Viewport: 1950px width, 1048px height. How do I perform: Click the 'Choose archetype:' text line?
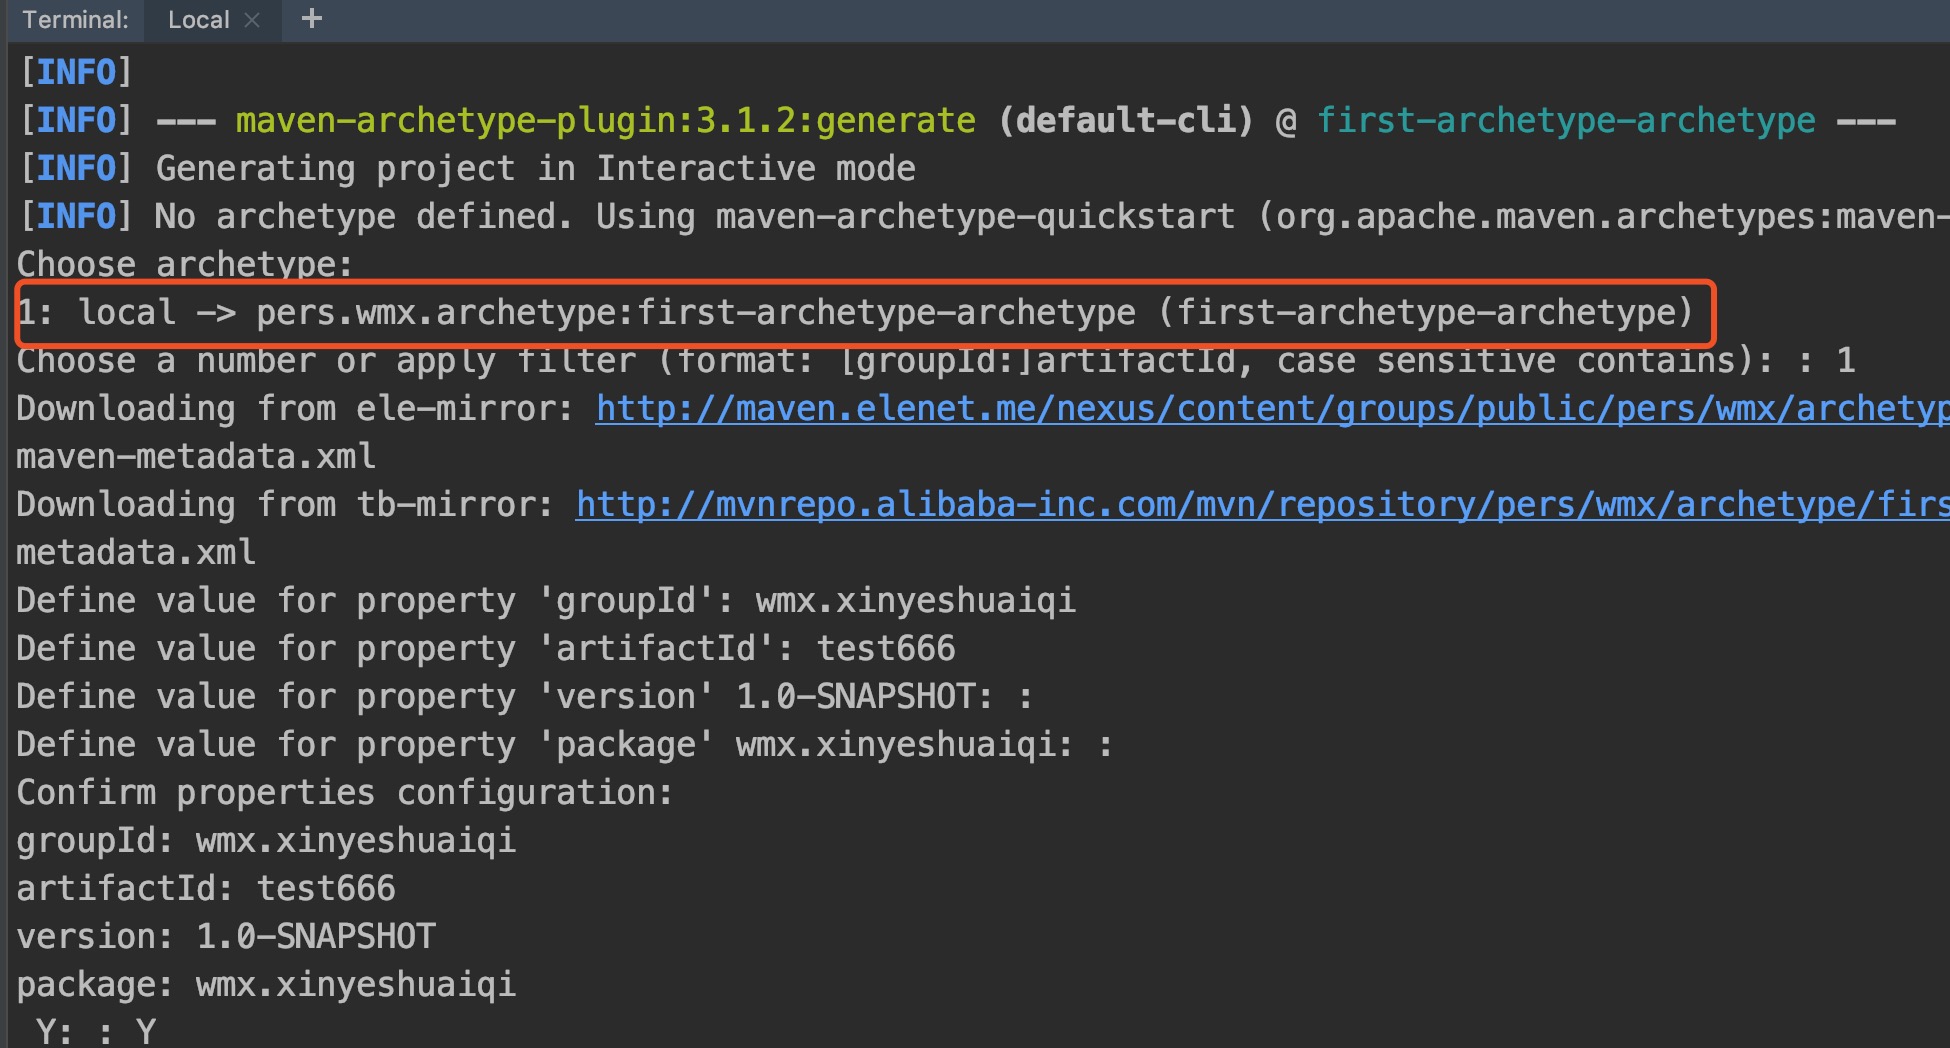(x=185, y=264)
